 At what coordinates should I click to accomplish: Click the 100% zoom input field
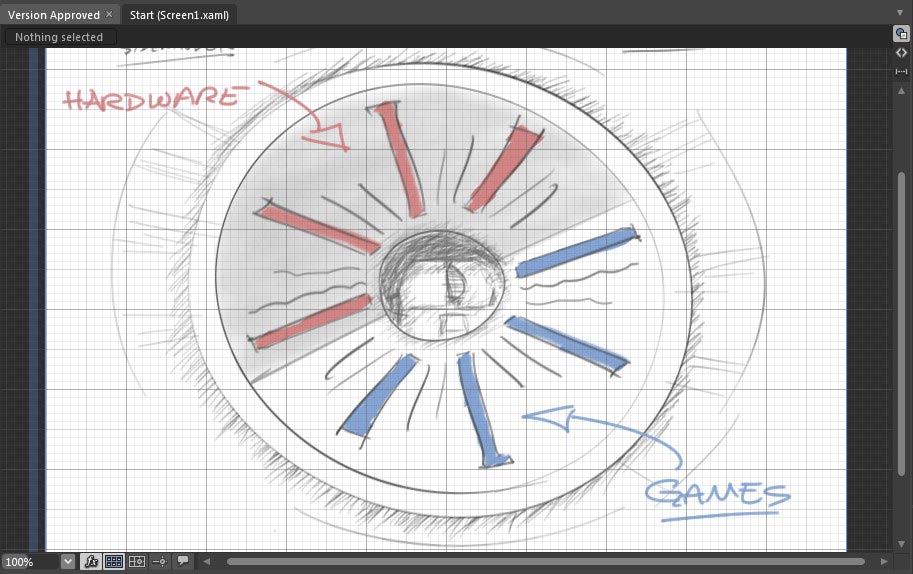30,562
